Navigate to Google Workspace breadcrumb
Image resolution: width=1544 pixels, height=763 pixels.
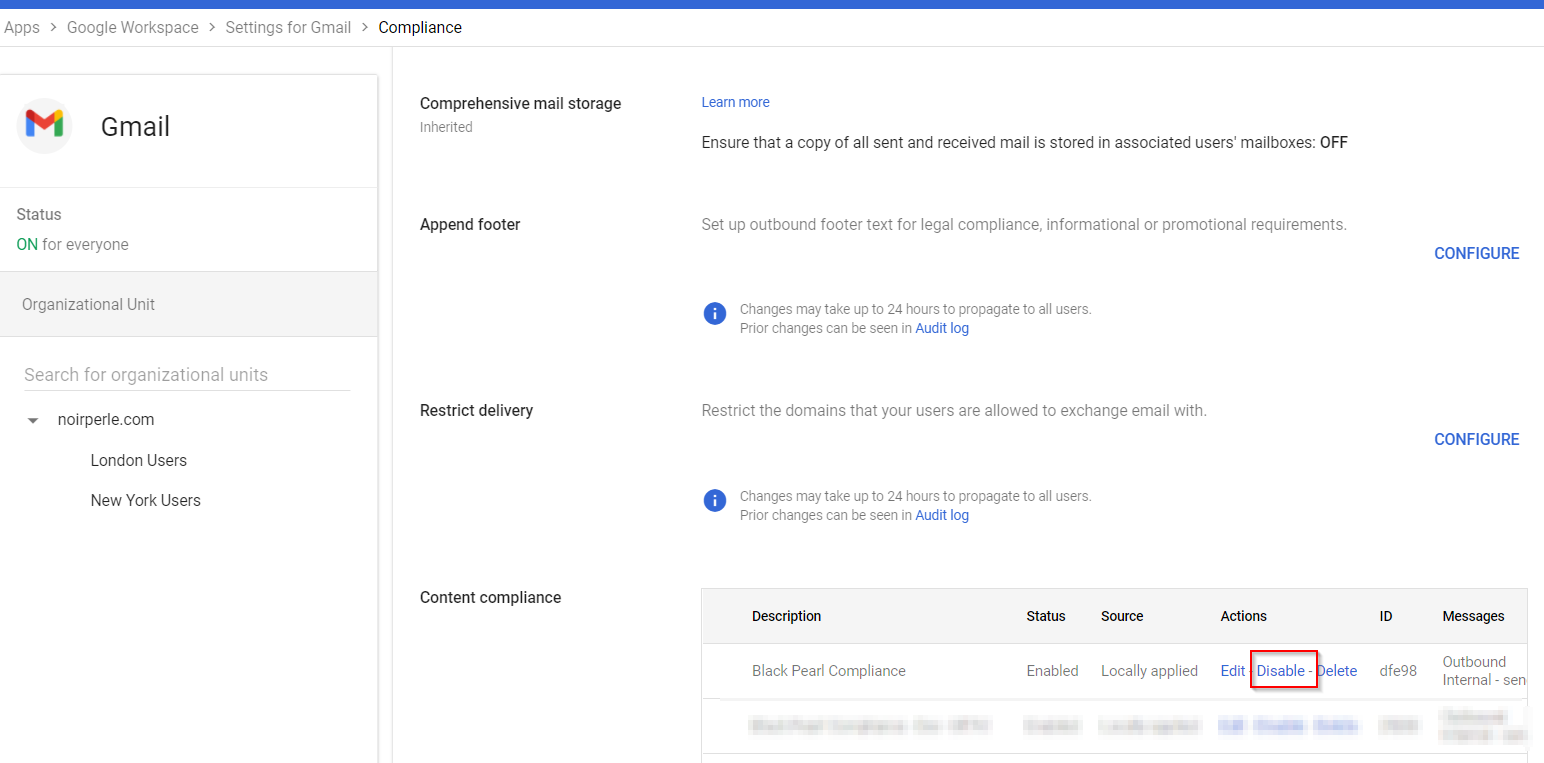132,27
